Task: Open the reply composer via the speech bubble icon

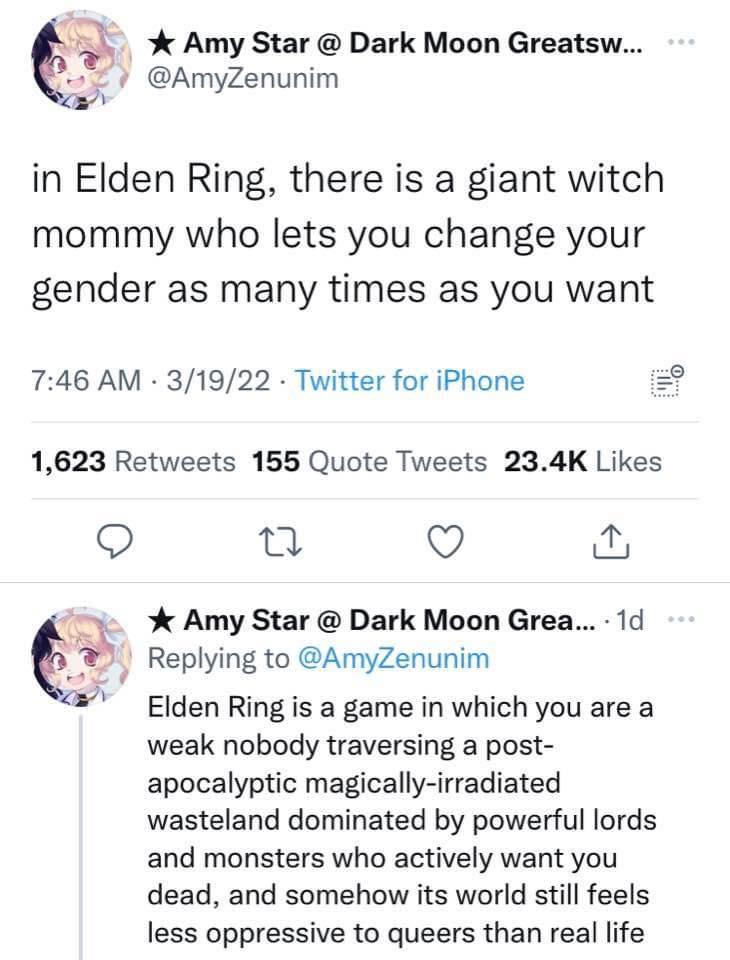Action: pyautogui.click(x=117, y=542)
